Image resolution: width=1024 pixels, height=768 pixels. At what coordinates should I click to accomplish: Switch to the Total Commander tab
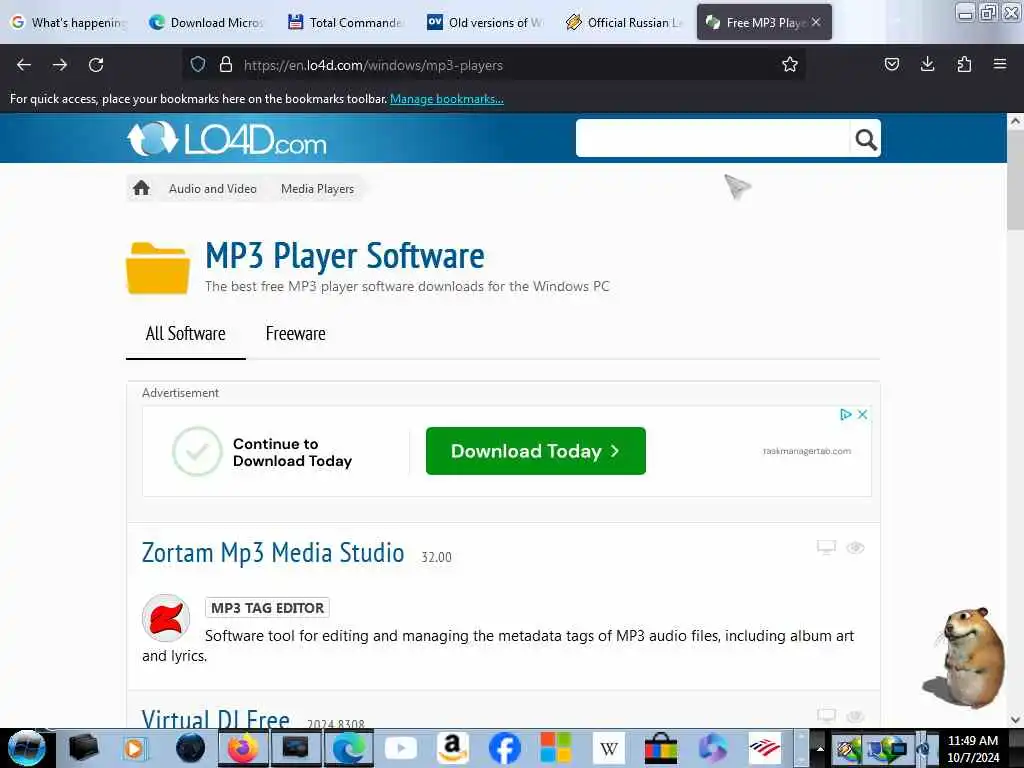click(x=346, y=22)
